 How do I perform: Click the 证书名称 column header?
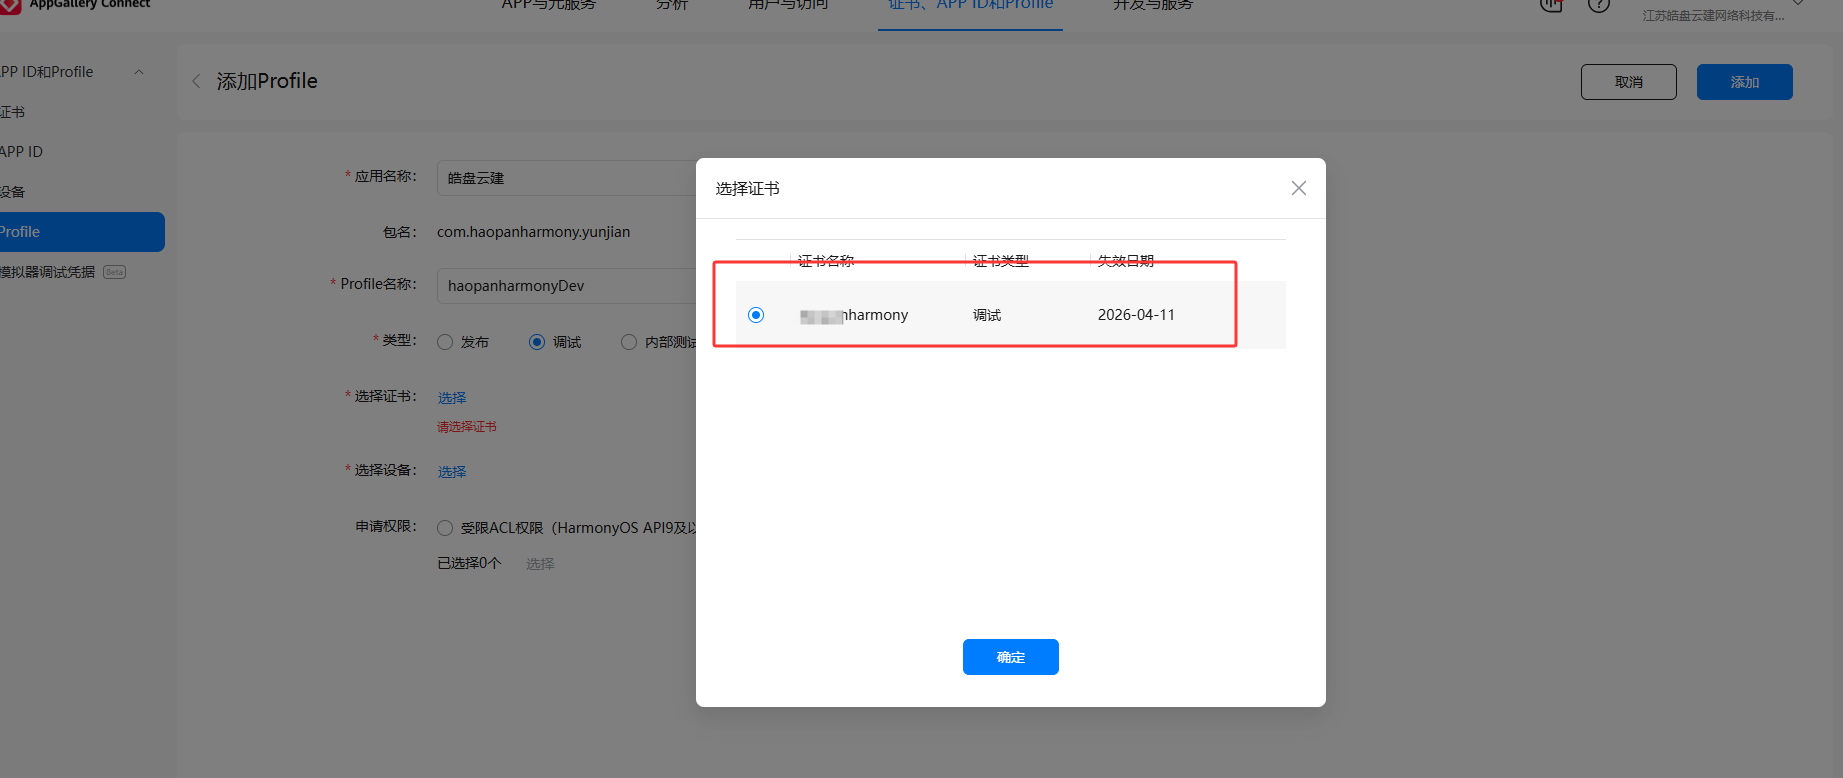(826, 261)
